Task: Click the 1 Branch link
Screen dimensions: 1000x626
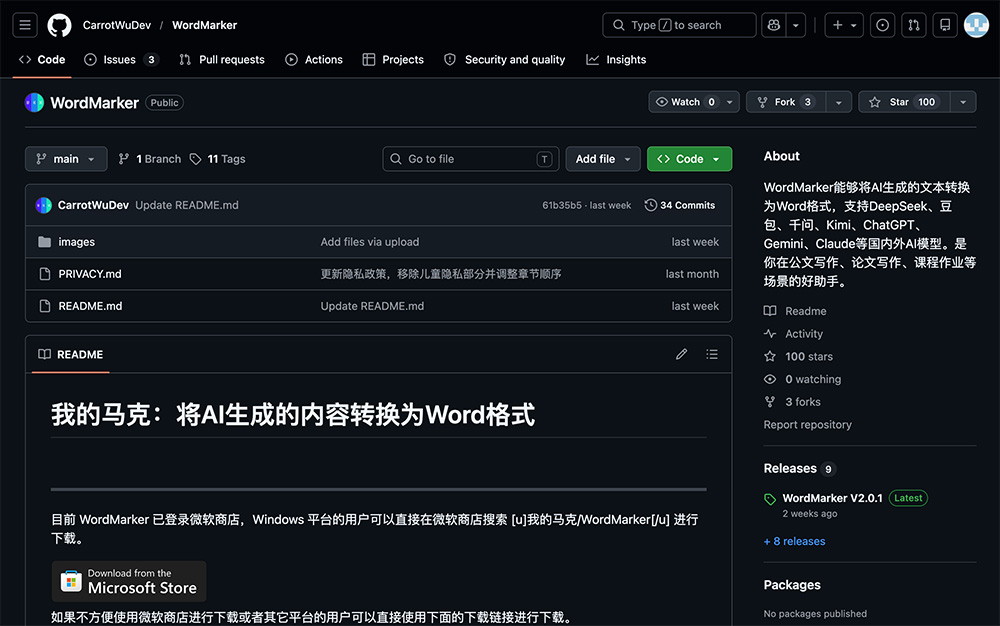Action: 151,159
